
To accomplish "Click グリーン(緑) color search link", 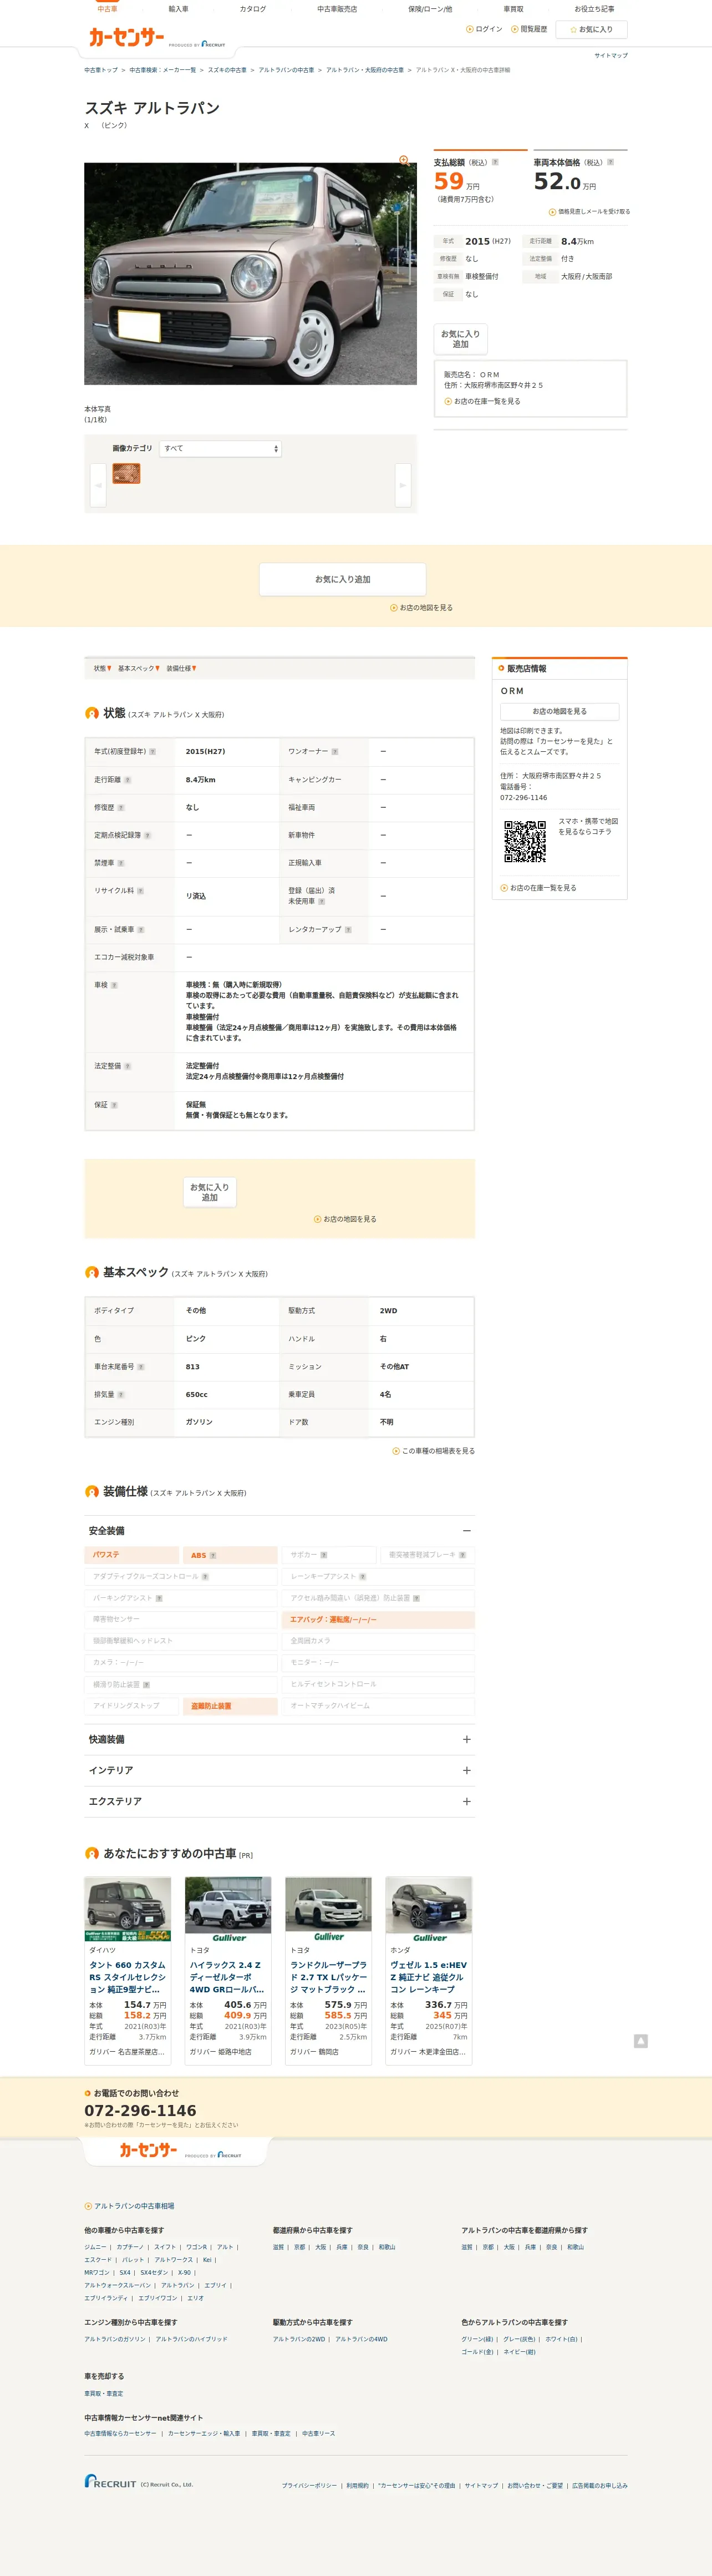I will point(477,2339).
